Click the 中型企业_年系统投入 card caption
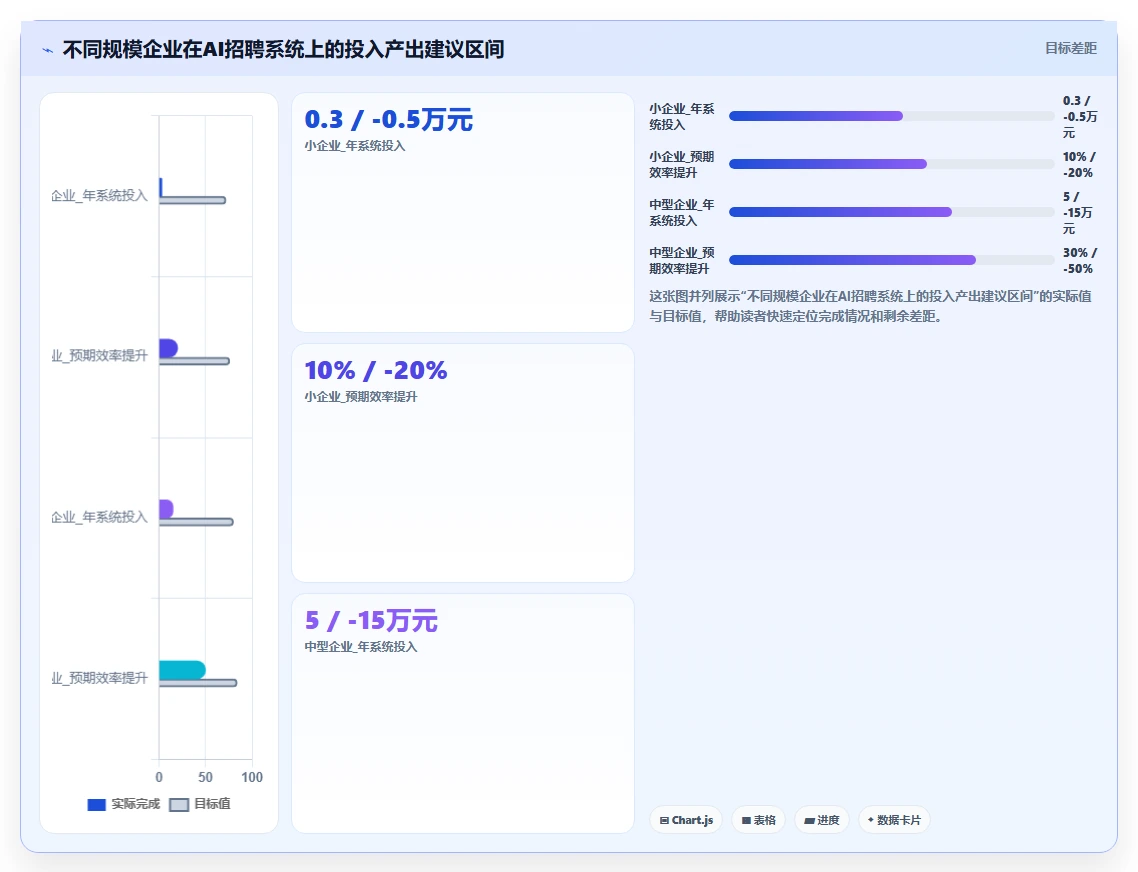1138x872 pixels. coord(361,647)
